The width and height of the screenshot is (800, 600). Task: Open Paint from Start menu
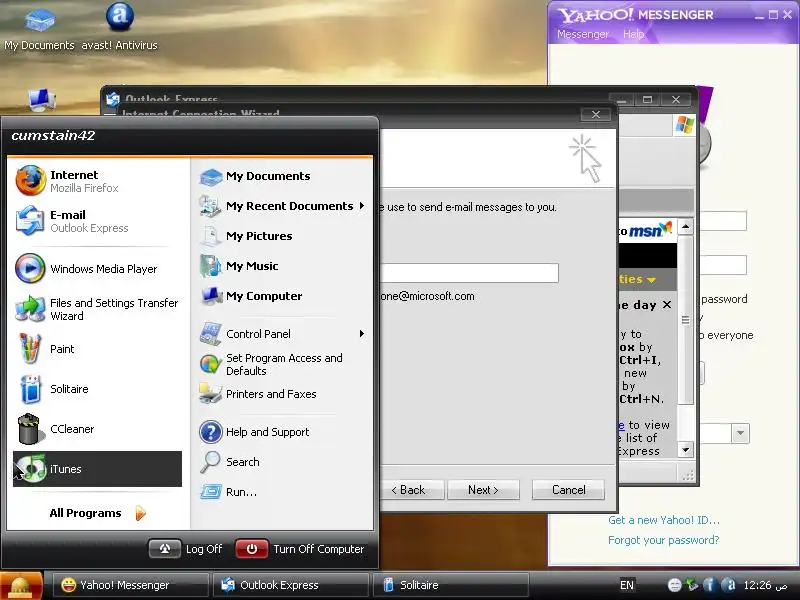[97, 349]
